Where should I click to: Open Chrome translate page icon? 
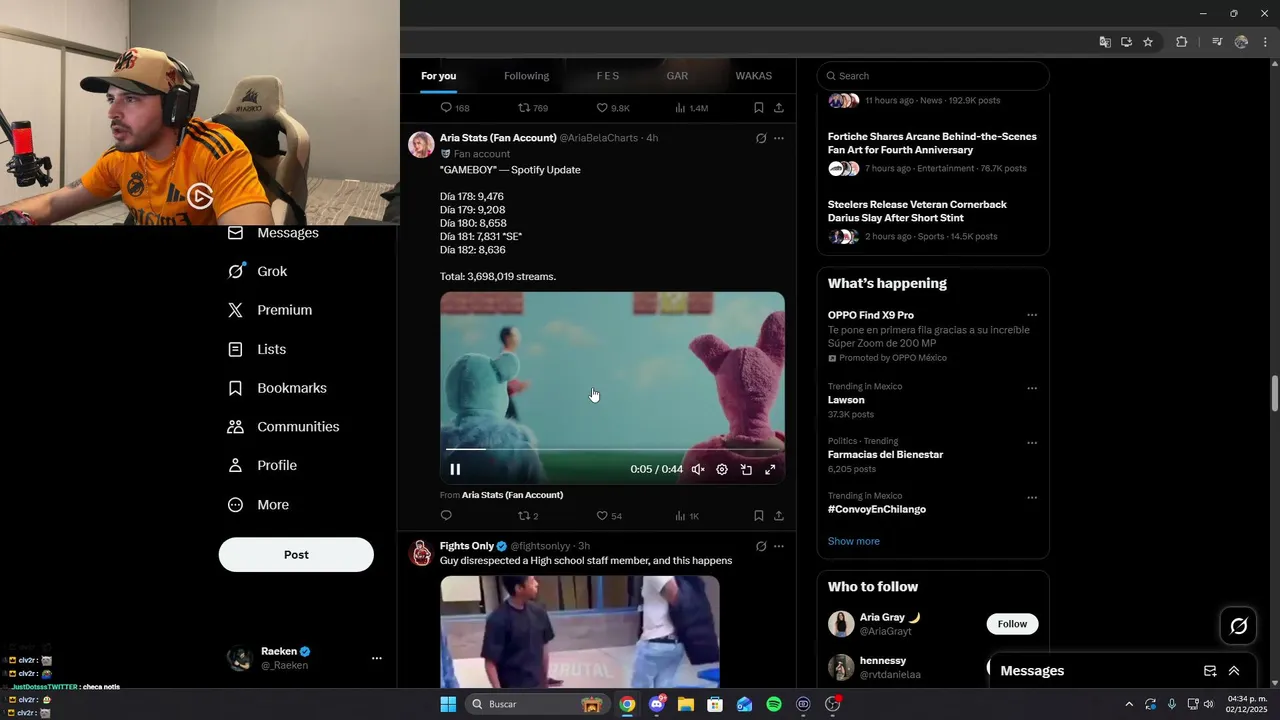pyautogui.click(x=1105, y=42)
